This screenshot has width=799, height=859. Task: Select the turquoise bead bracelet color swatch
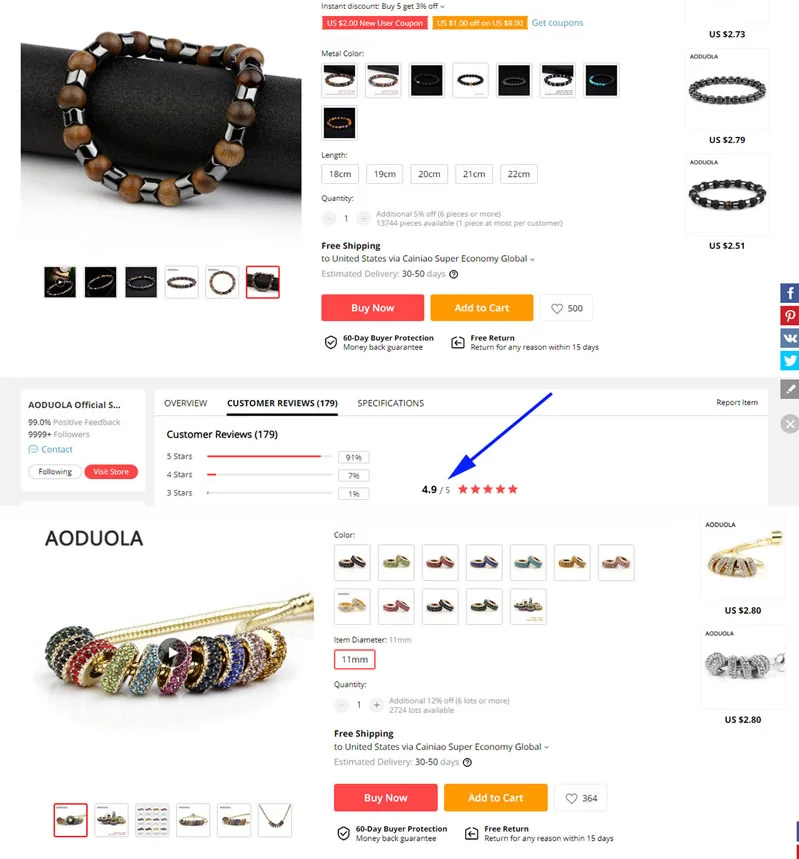601,81
